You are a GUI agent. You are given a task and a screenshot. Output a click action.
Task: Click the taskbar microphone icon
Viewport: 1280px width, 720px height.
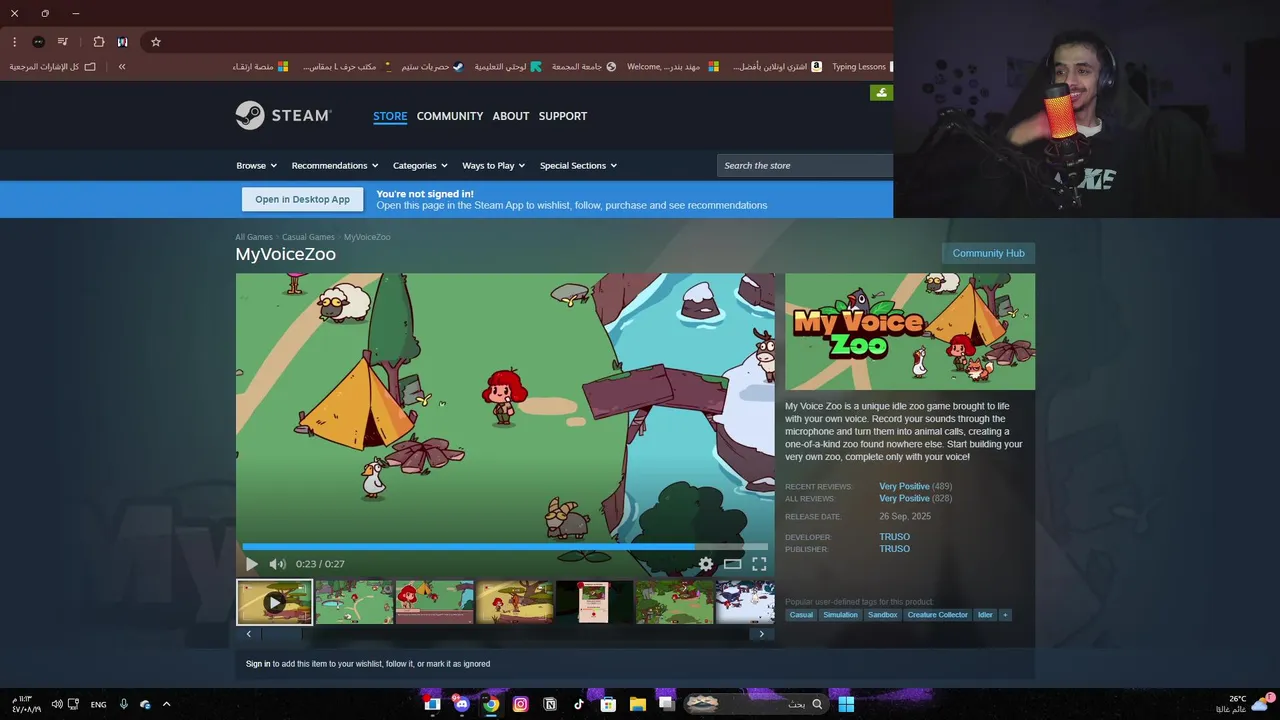[124, 704]
